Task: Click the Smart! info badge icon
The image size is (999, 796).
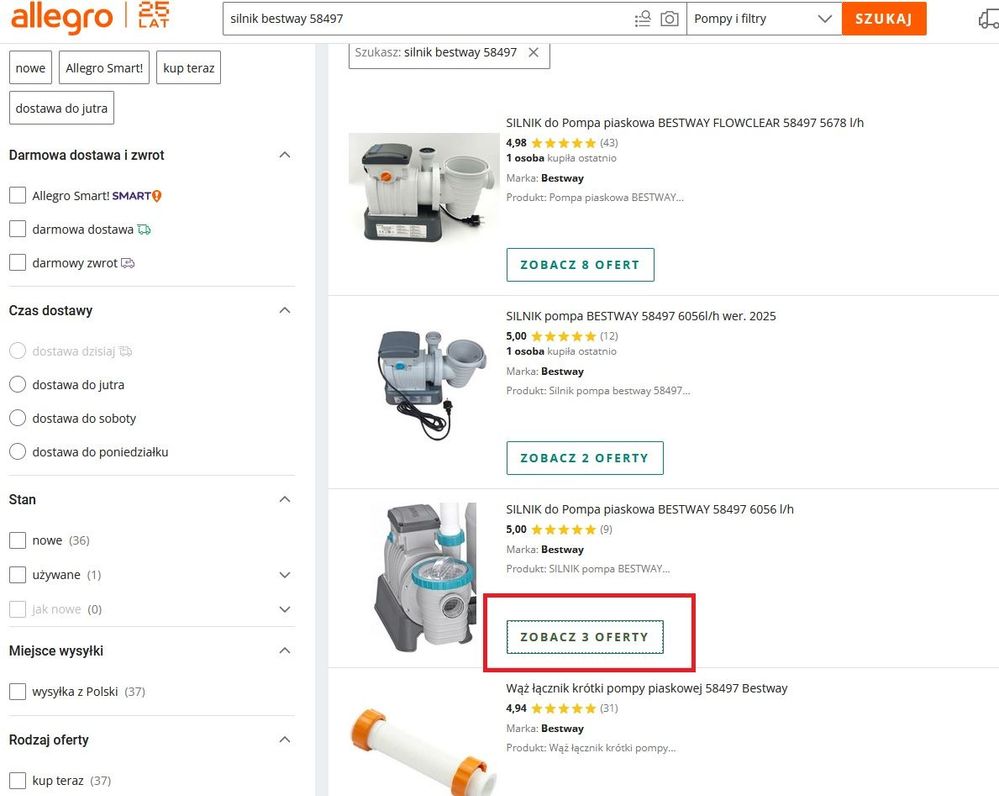Action: point(156,196)
